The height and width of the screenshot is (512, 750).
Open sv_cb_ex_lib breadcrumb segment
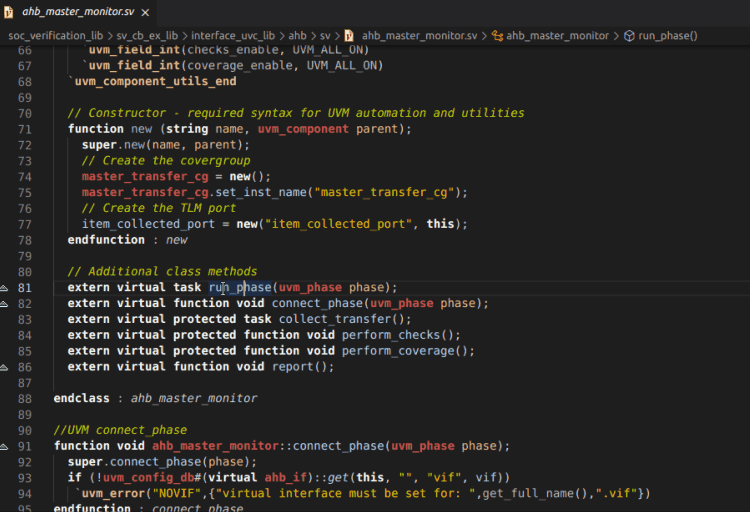pos(147,36)
